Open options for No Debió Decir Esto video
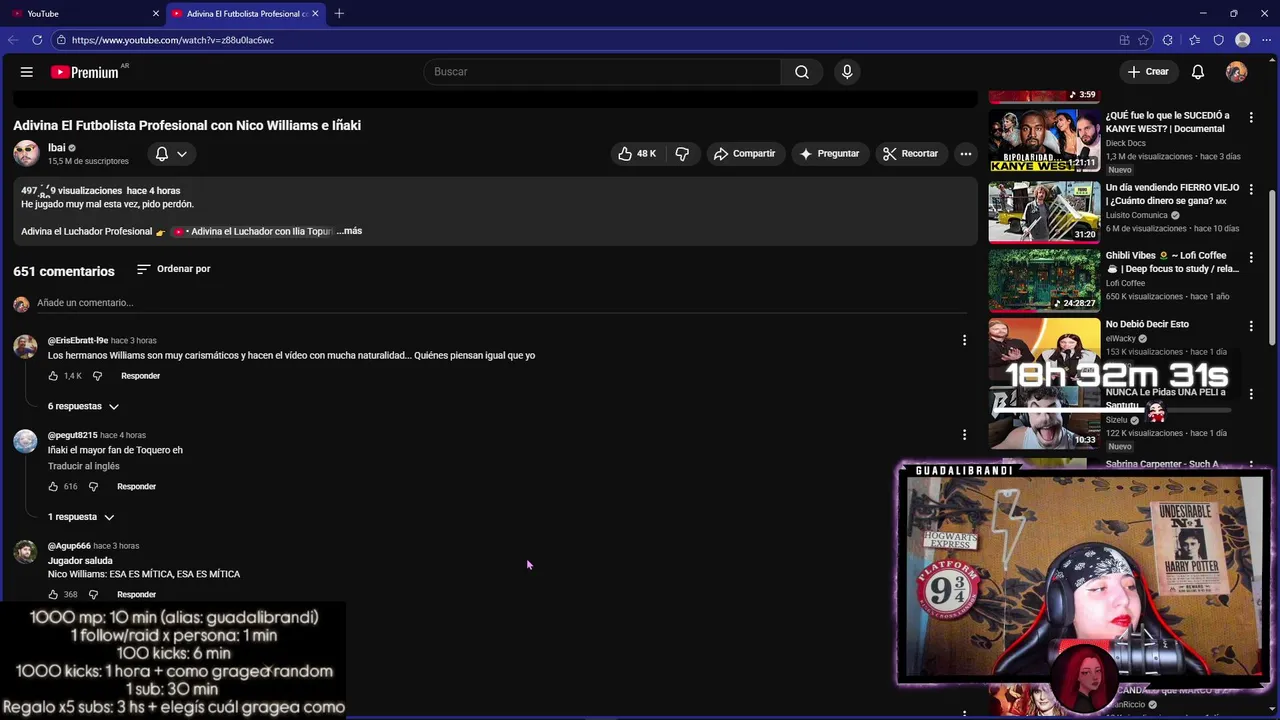The image size is (1280, 720). pos(1251,326)
